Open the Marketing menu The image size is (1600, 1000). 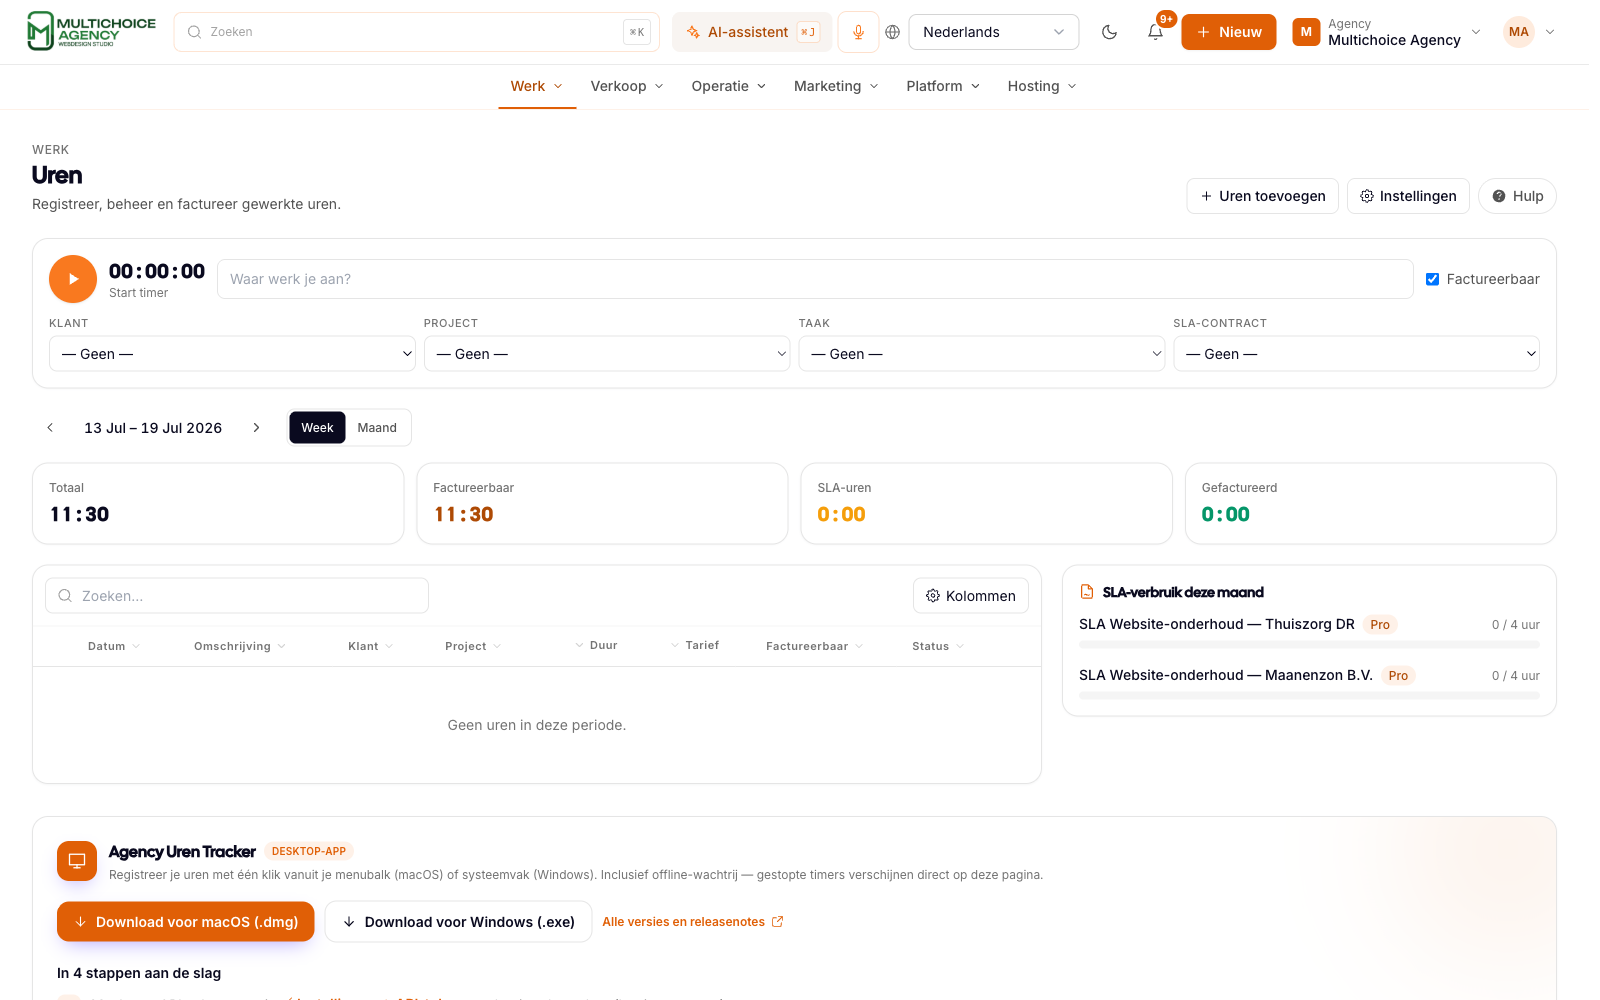836,86
